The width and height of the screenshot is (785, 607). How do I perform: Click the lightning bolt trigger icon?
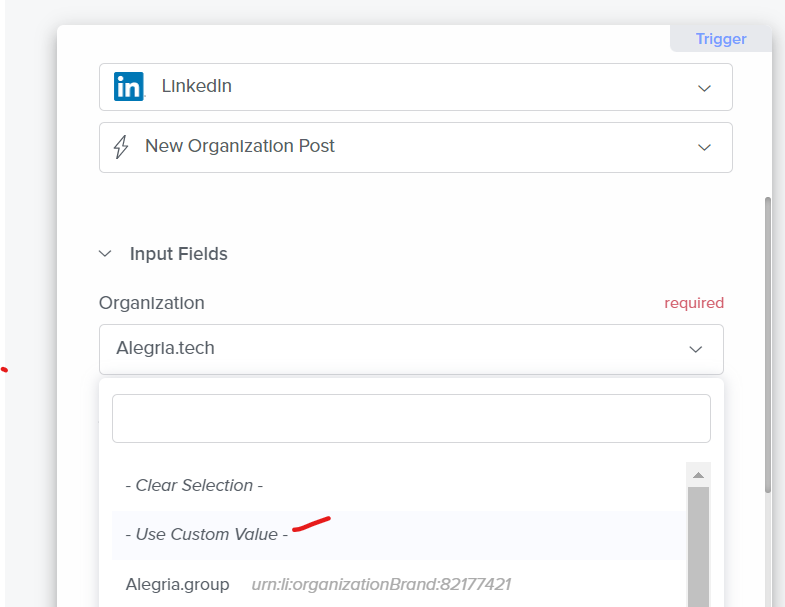[121, 147]
